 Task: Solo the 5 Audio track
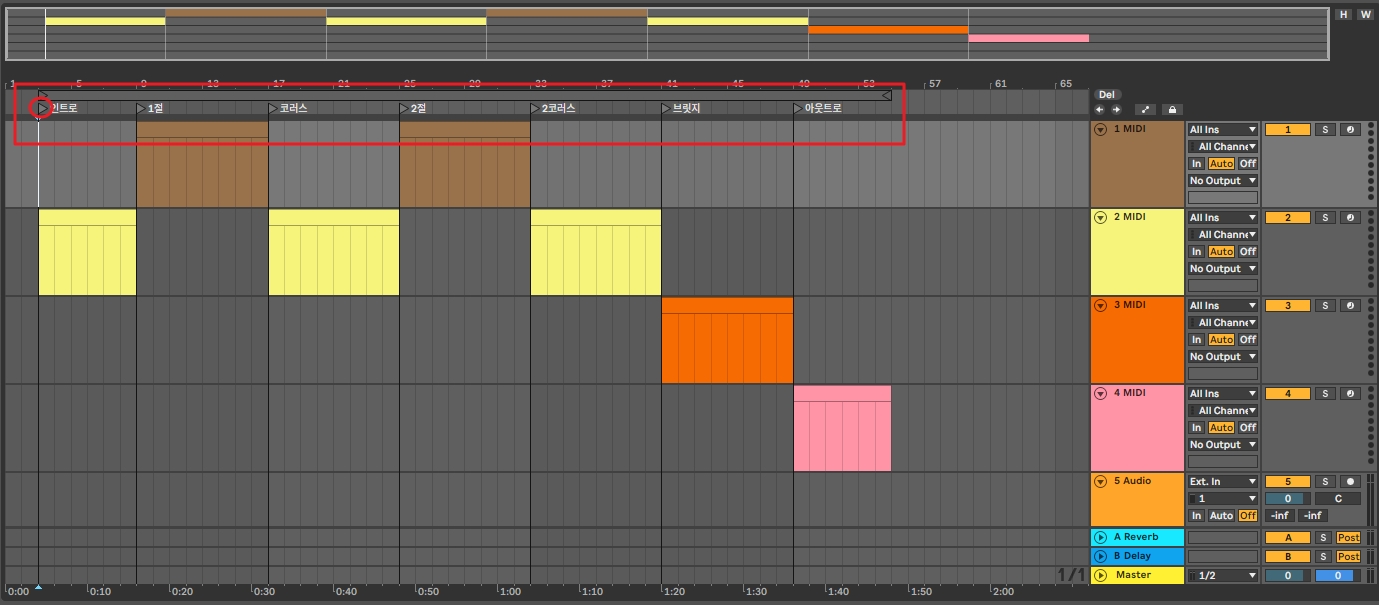1324,482
